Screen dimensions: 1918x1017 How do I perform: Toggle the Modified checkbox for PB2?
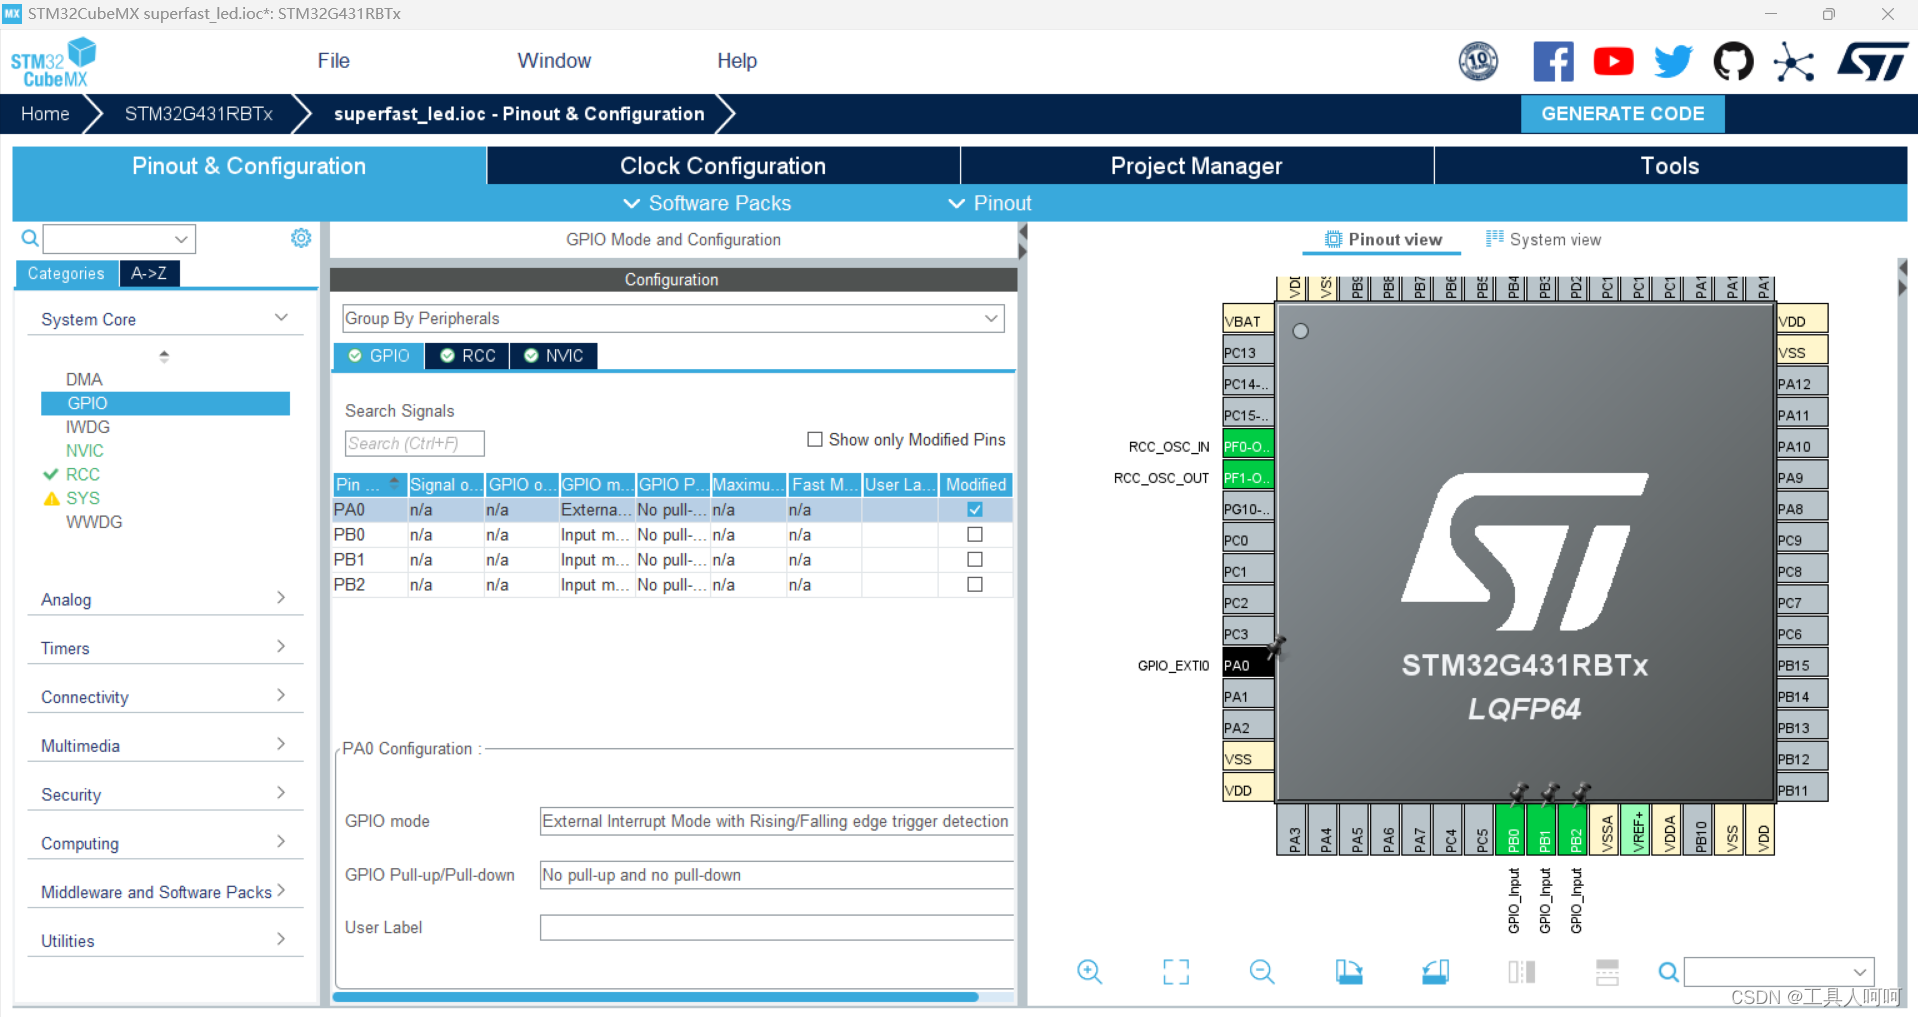pos(975,584)
